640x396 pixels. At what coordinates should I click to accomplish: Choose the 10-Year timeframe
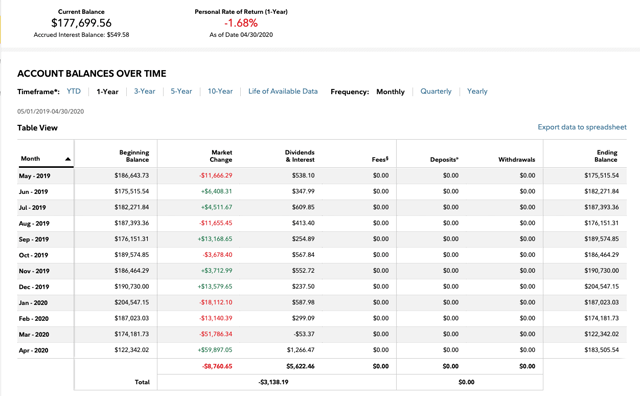point(220,91)
